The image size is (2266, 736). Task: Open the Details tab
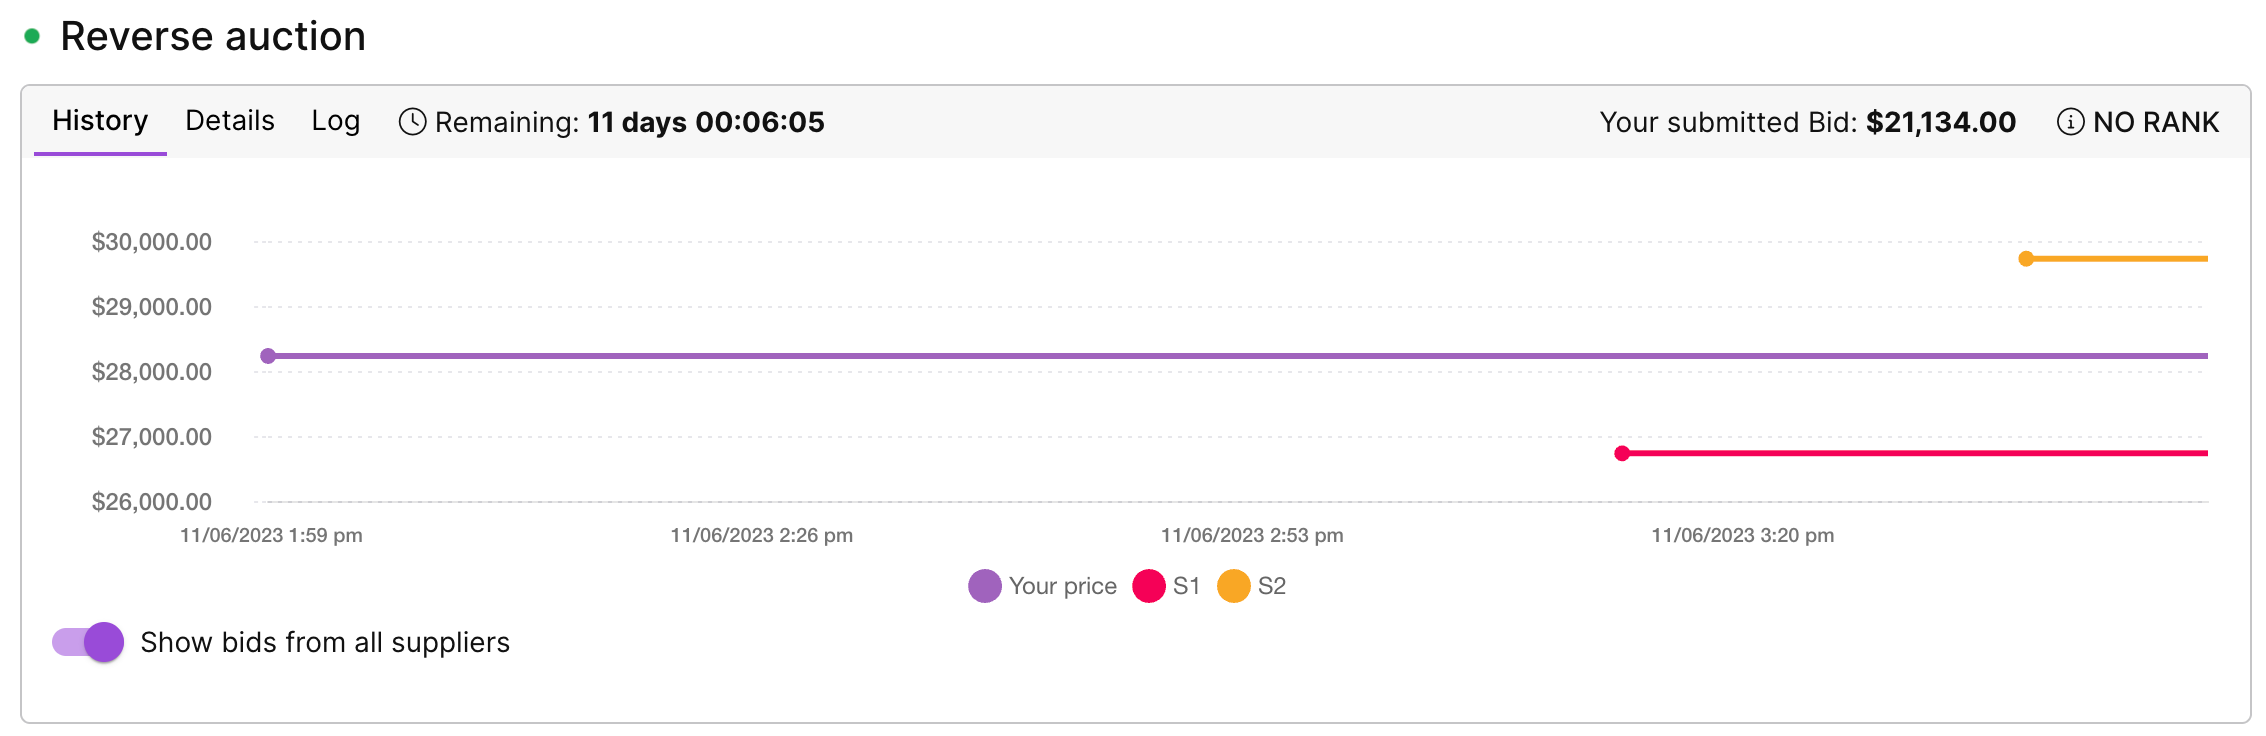tap(230, 121)
